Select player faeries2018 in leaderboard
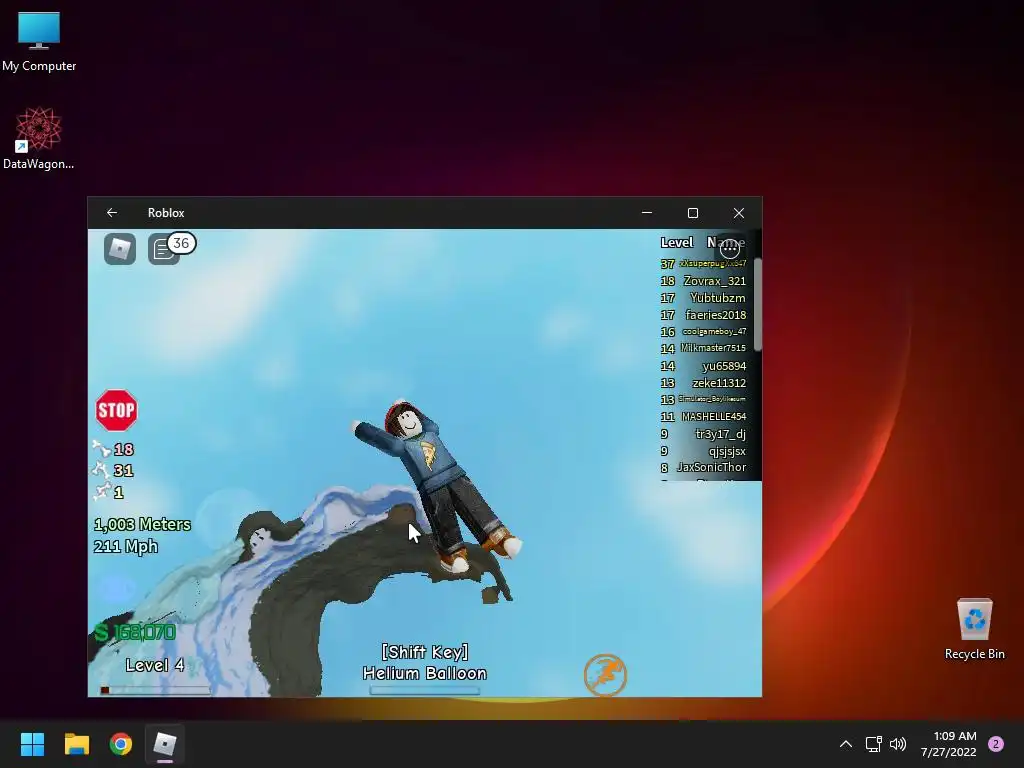The height and width of the screenshot is (768, 1024). click(703, 315)
